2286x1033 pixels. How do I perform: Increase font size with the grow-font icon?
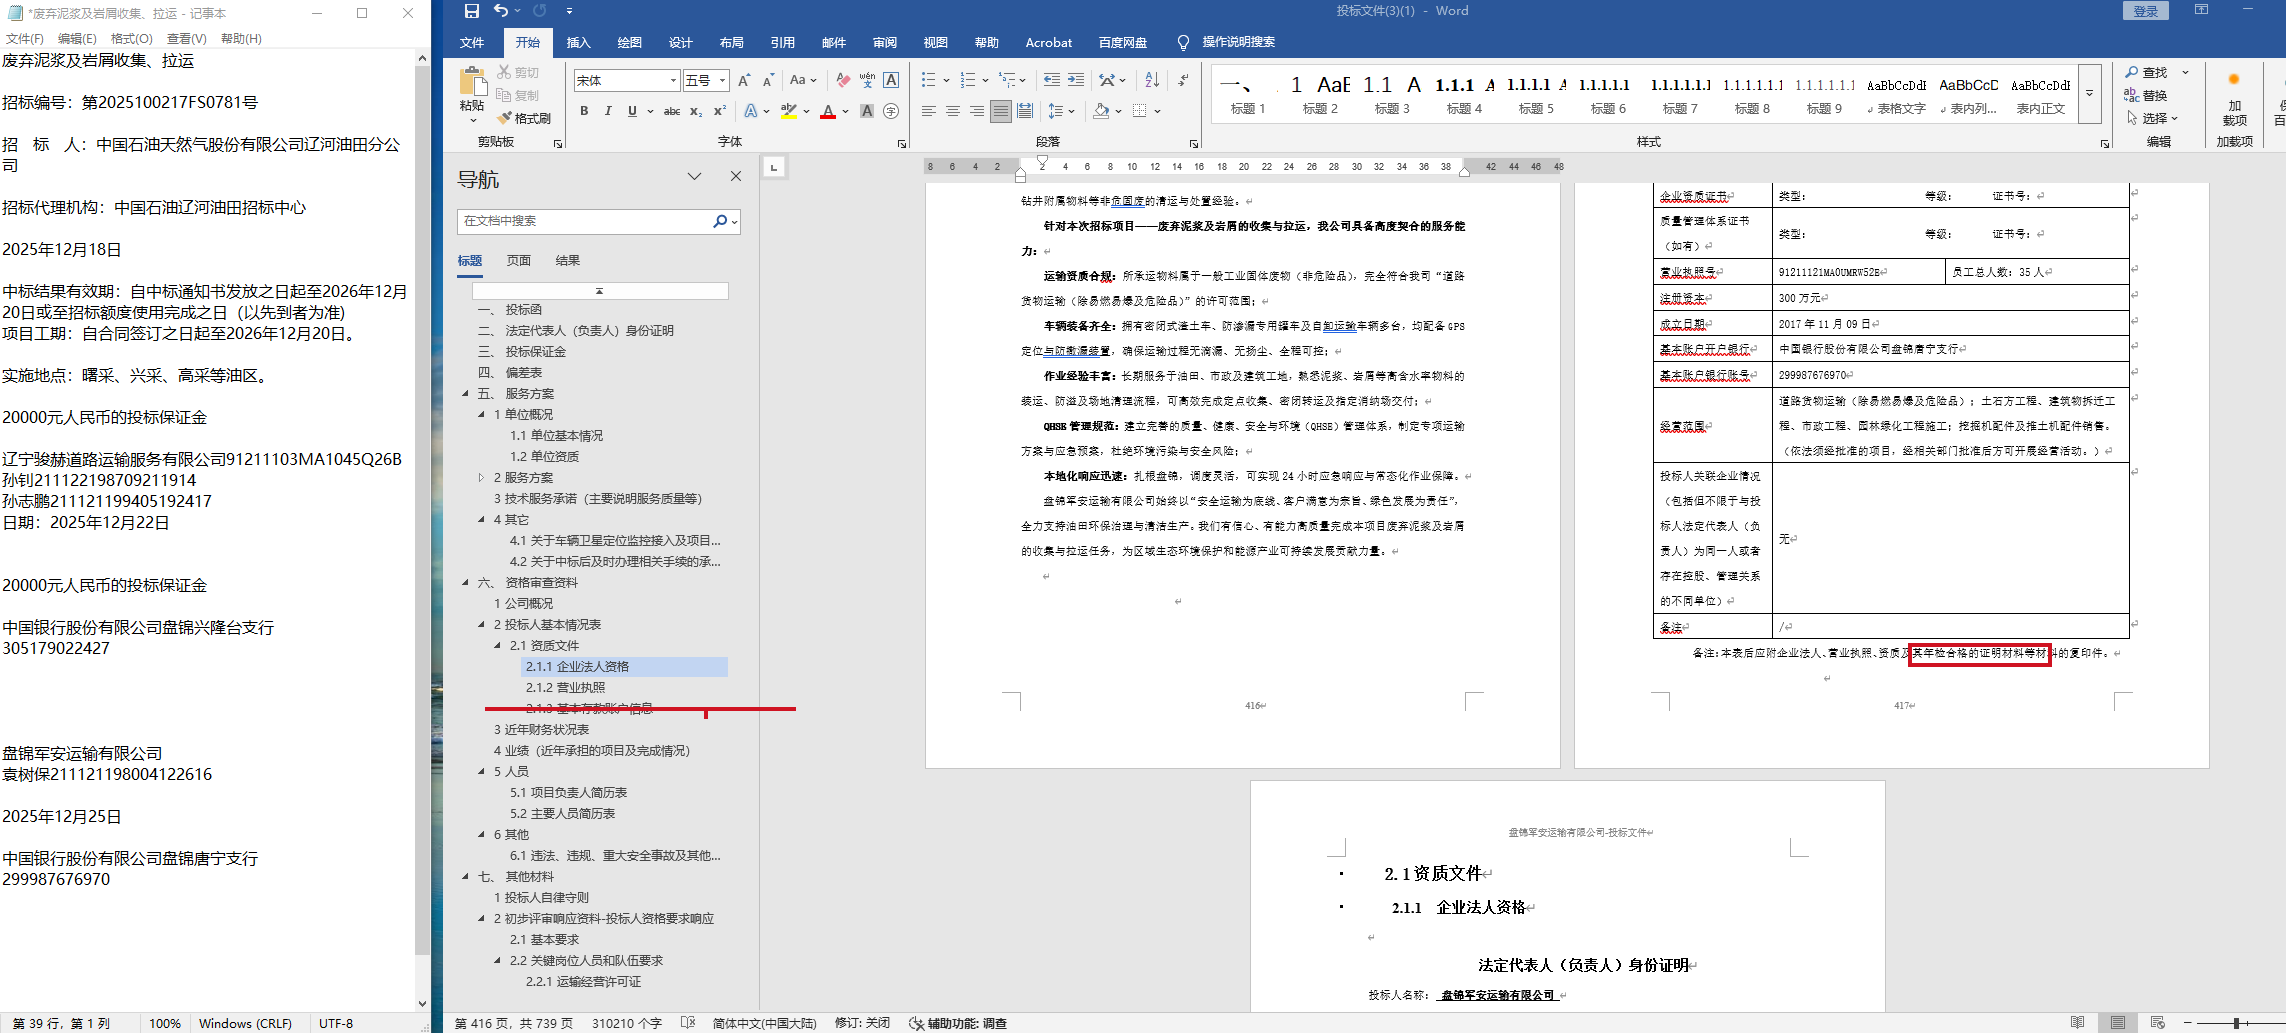point(744,80)
